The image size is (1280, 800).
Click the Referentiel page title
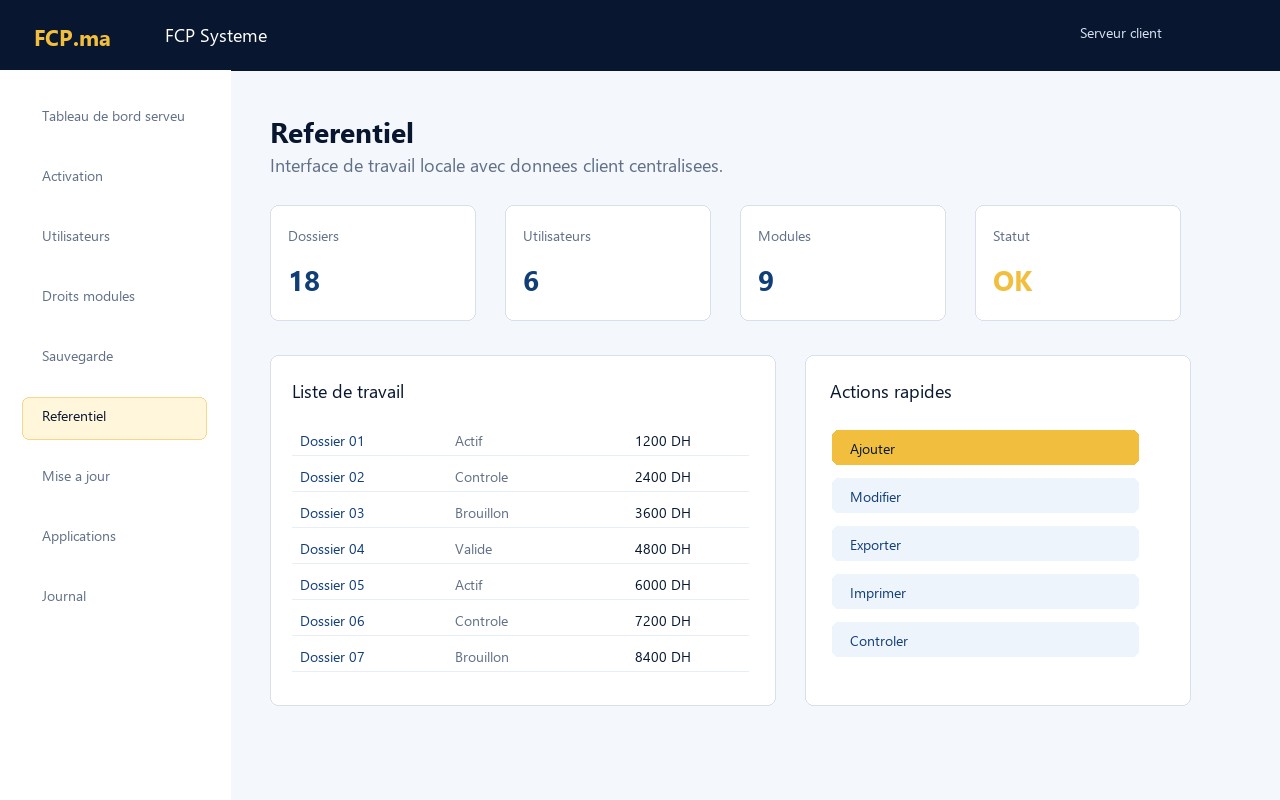[342, 133]
